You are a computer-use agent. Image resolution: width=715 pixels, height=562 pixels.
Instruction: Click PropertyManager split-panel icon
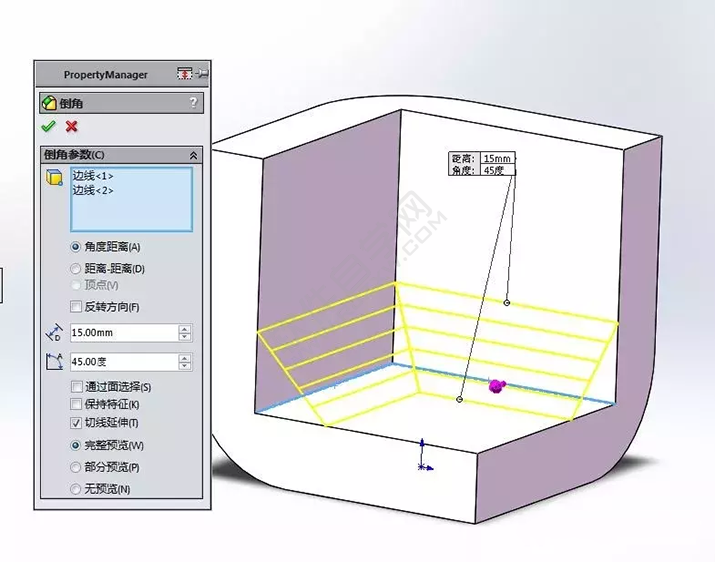[x=185, y=73]
